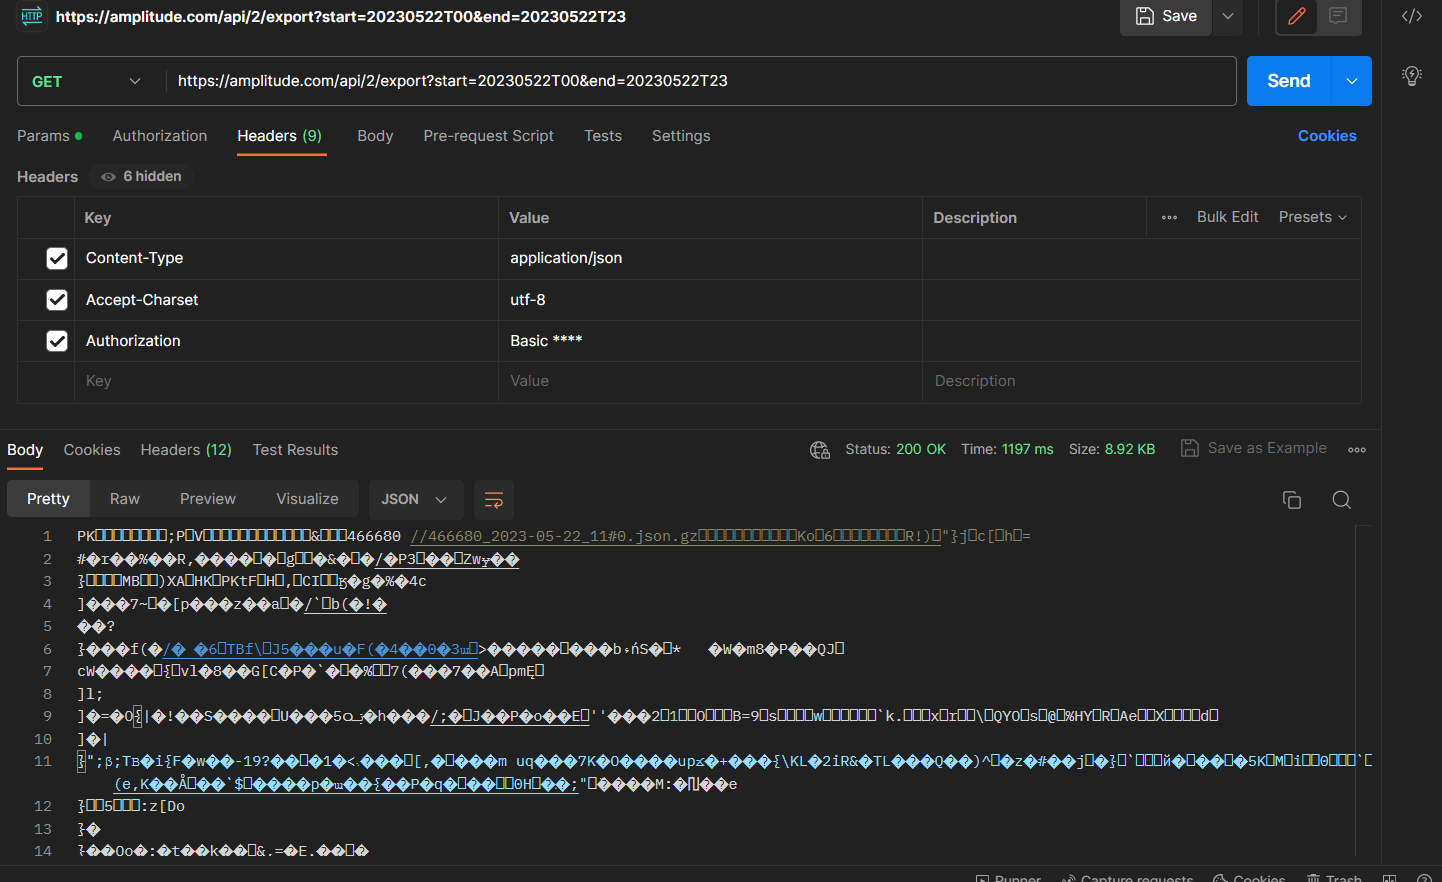
Task: Open the comments icon in the top bar
Action: tap(1338, 16)
